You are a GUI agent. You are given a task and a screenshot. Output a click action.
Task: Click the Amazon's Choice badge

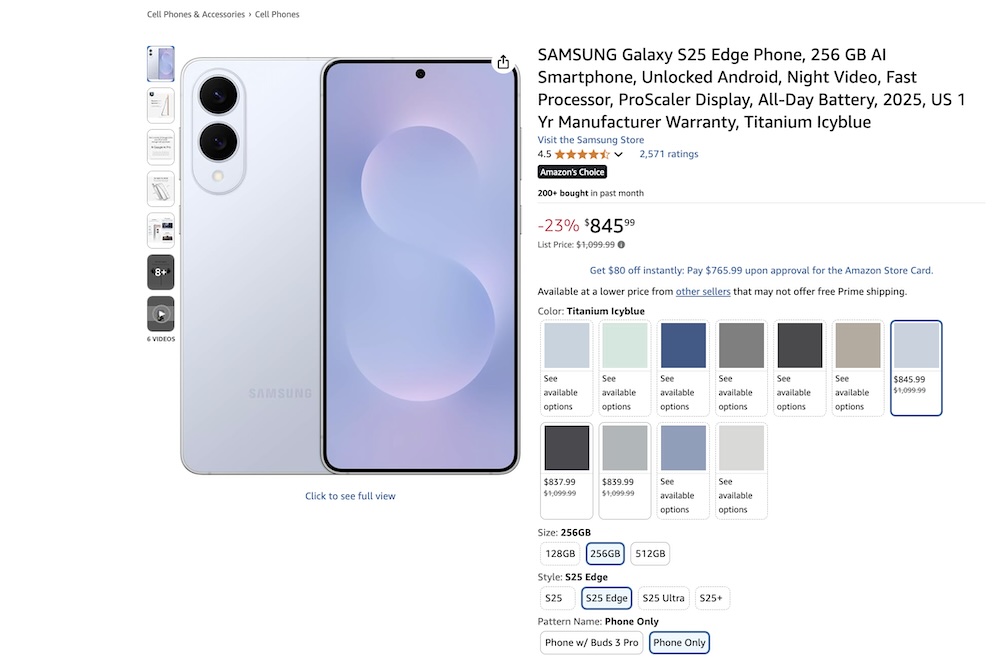(572, 172)
